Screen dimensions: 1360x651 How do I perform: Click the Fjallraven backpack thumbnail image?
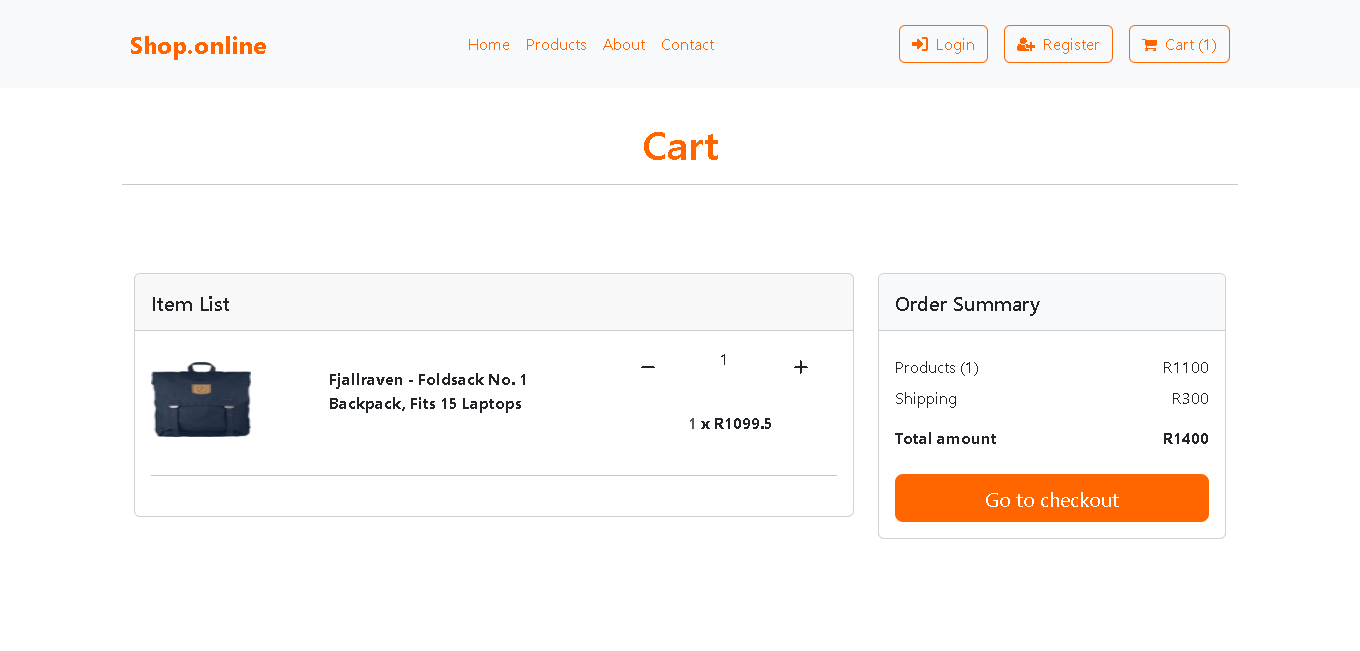201,400
